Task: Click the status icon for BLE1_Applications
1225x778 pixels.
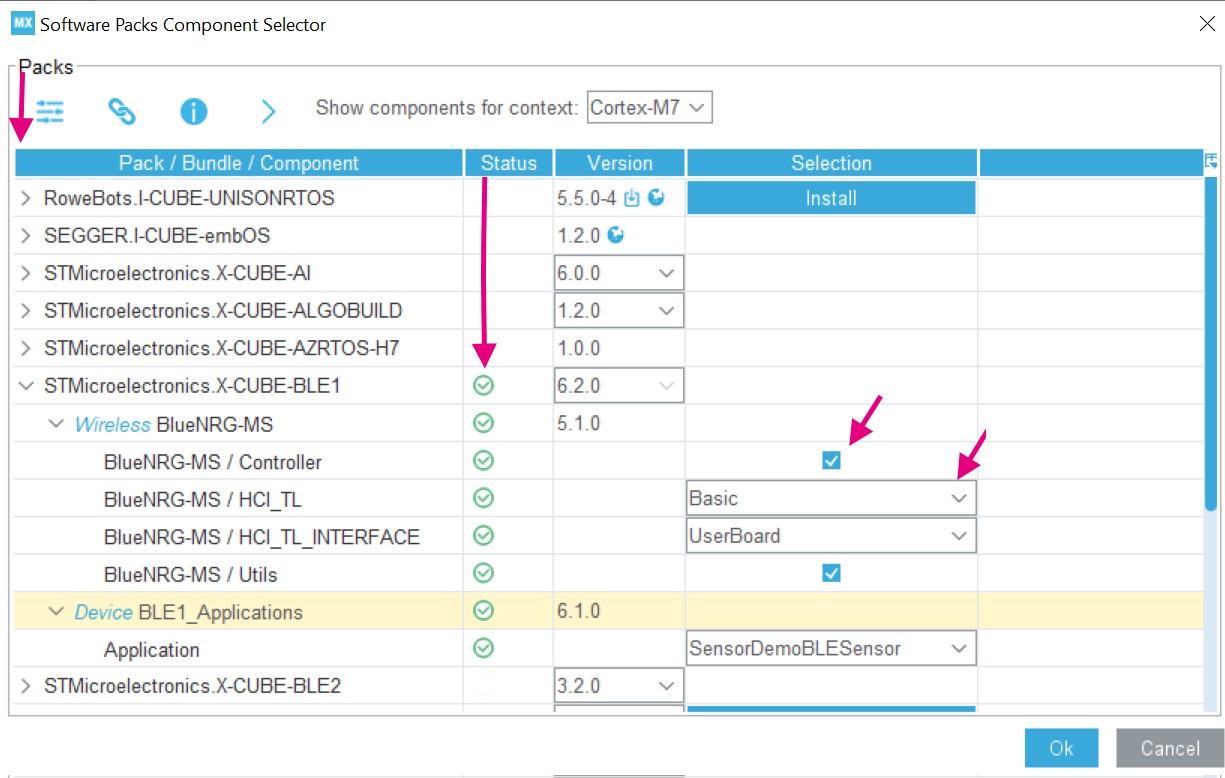Action: pos(484,611)
